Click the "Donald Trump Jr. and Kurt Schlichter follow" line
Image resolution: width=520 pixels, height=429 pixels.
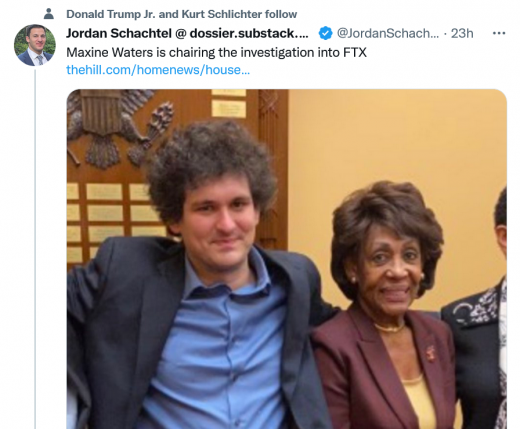tap(182, 14)
